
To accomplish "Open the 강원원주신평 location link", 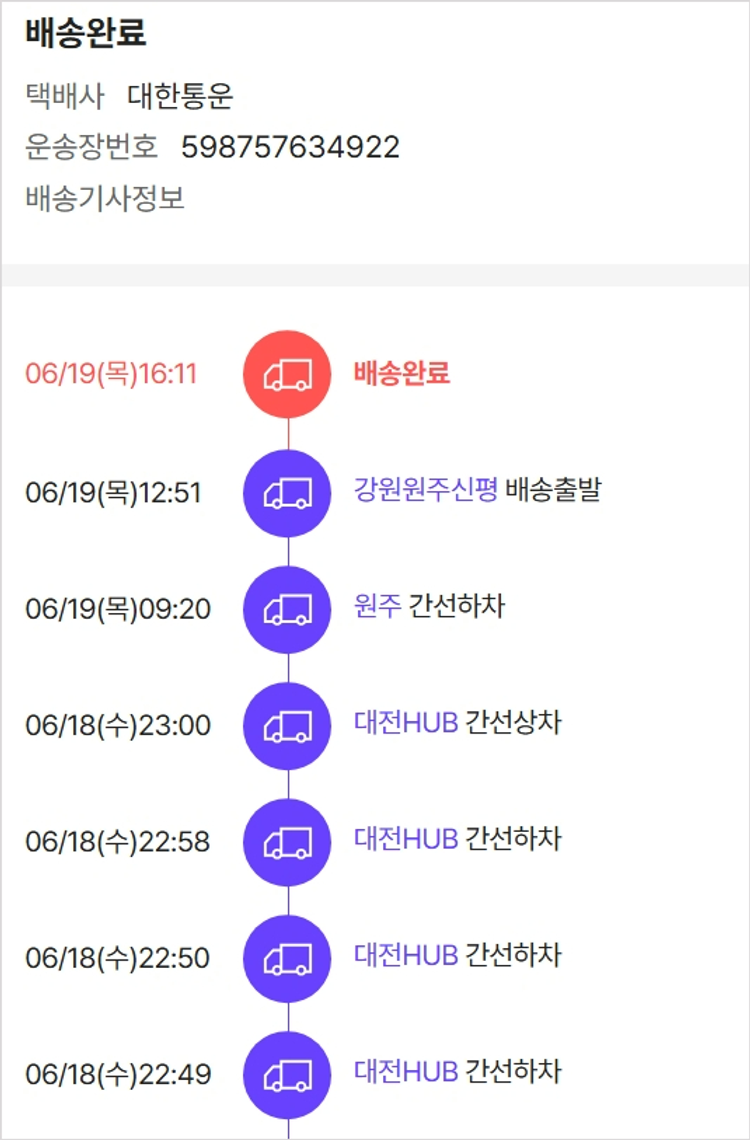I will point(425,490).
